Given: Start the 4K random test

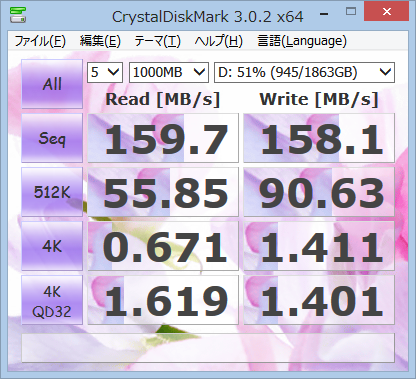Looking at the screenshot, I should click(52, 246).
